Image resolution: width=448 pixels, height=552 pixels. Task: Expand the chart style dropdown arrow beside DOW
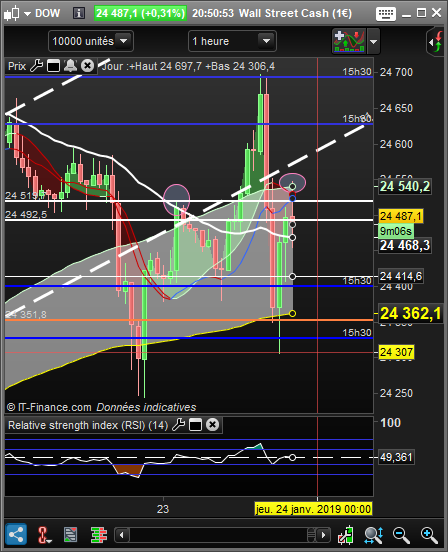pyautogui.click(x=27, y=14)
